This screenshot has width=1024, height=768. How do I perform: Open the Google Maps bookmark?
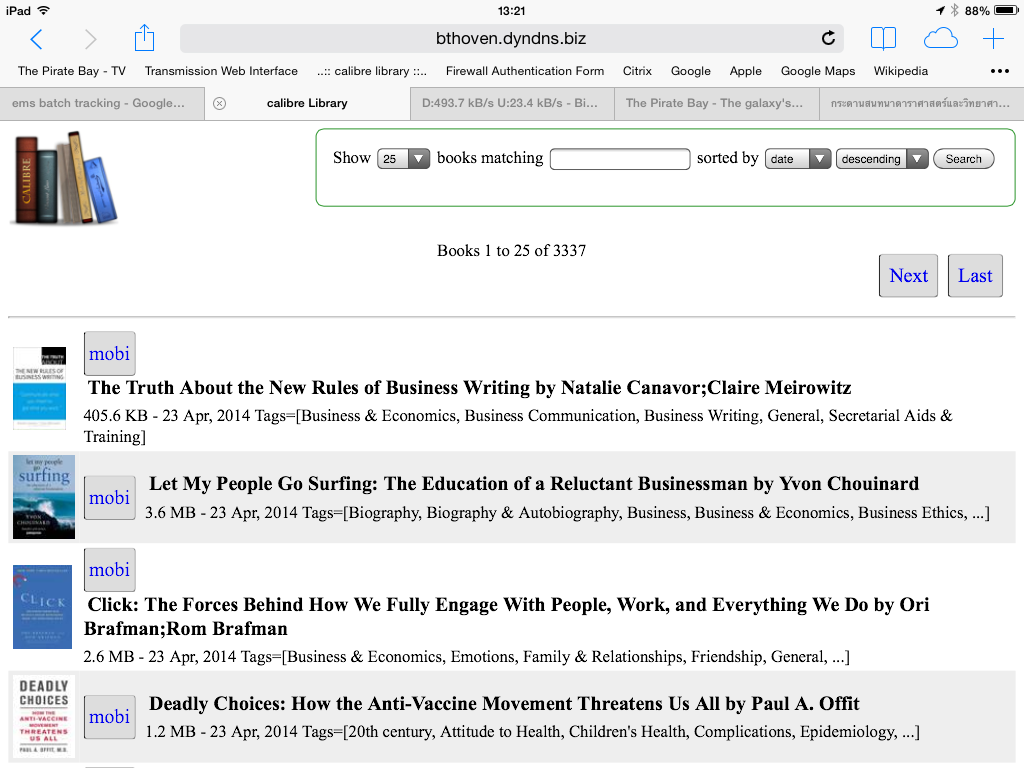pyautogui.click(x=818, y=71)
